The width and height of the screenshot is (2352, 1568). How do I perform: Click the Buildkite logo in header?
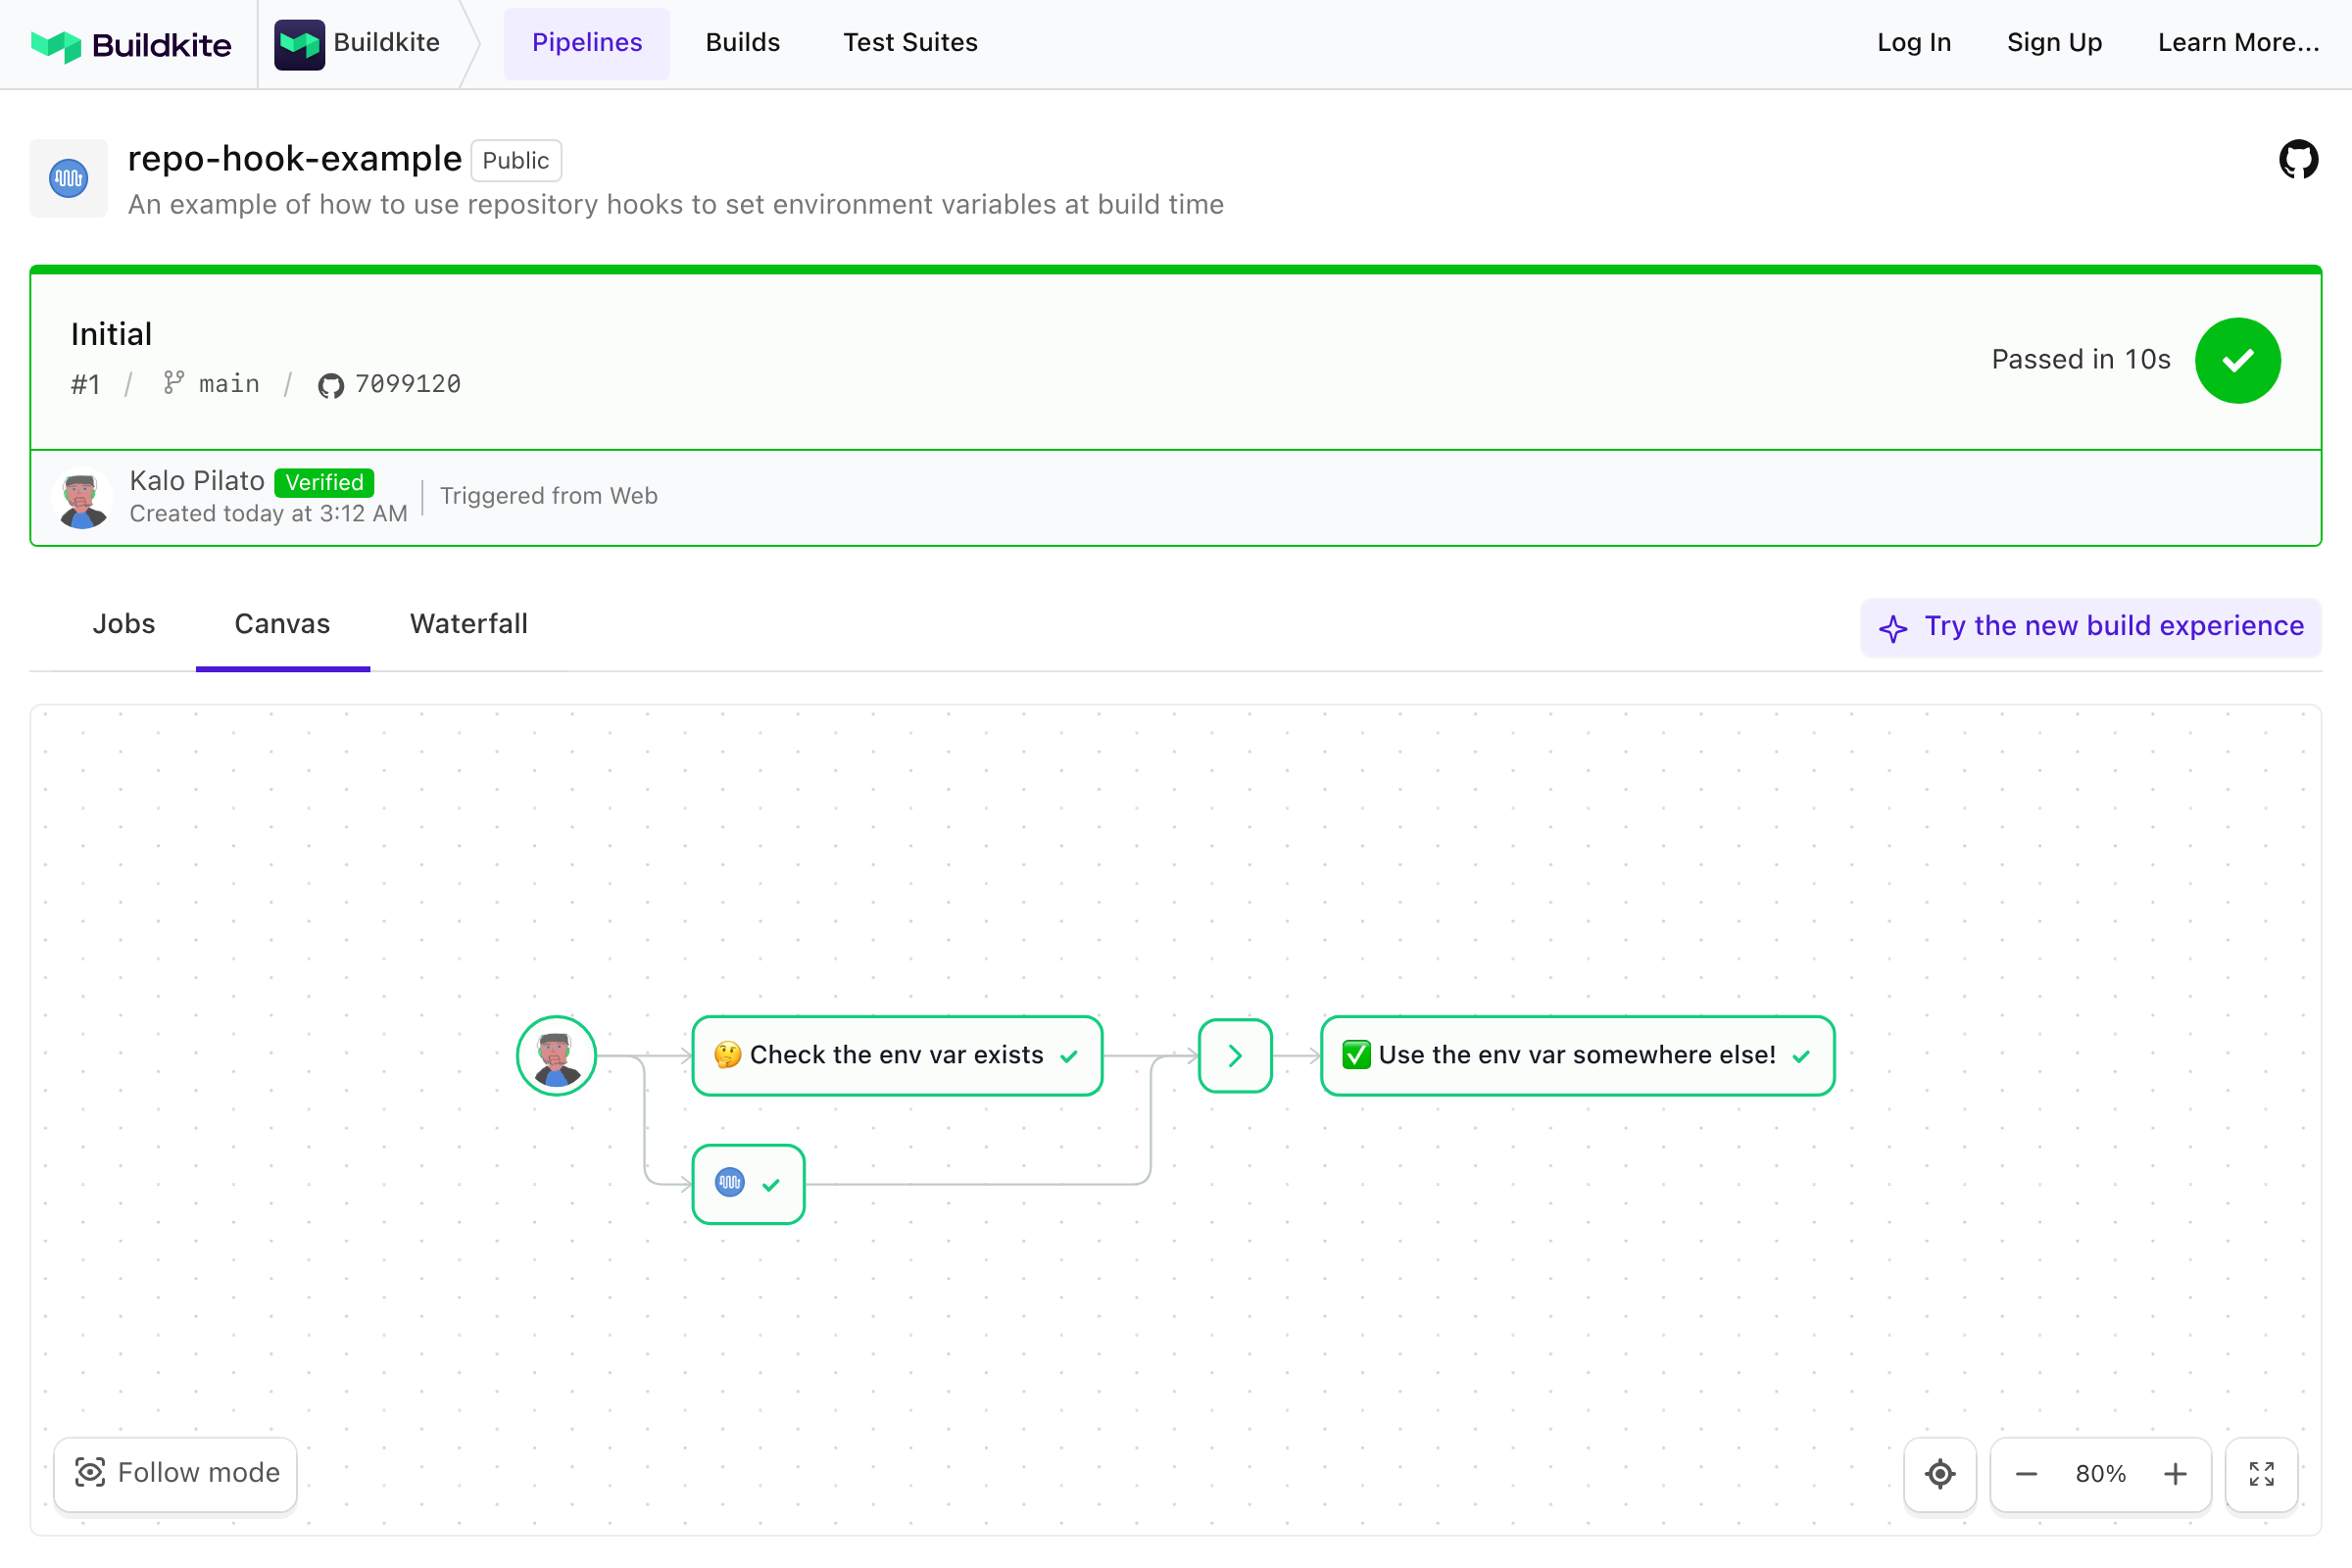tap(131, 44)
